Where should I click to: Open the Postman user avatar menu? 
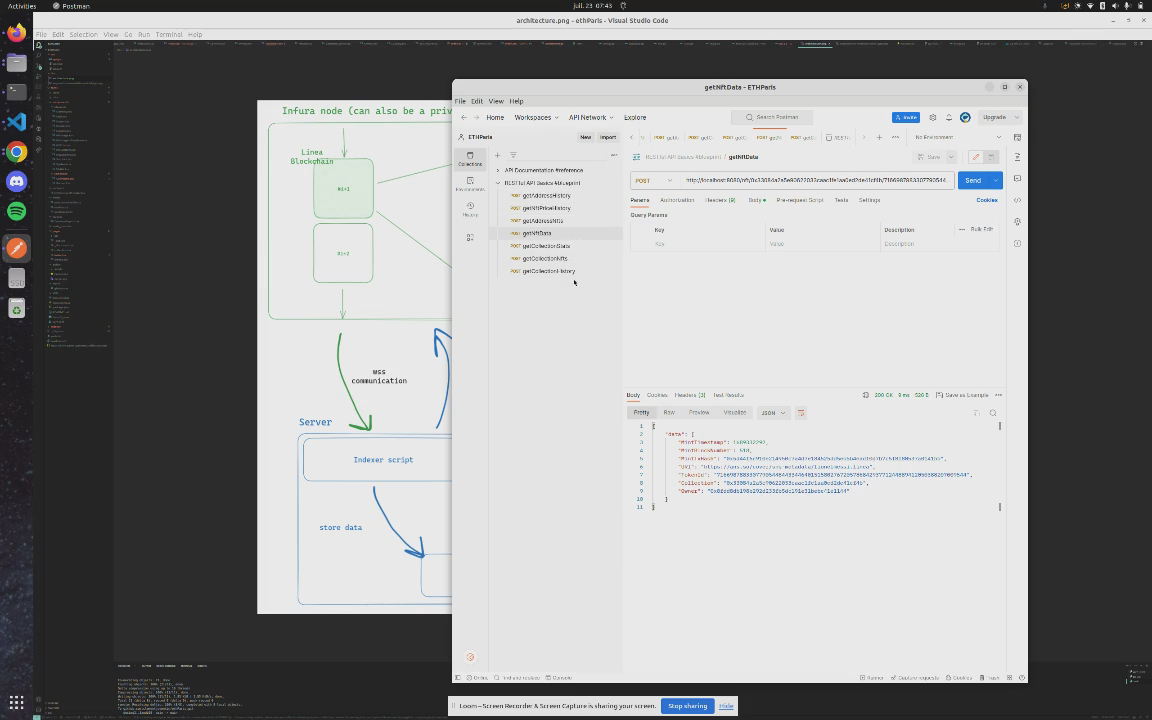pos(965,118)
